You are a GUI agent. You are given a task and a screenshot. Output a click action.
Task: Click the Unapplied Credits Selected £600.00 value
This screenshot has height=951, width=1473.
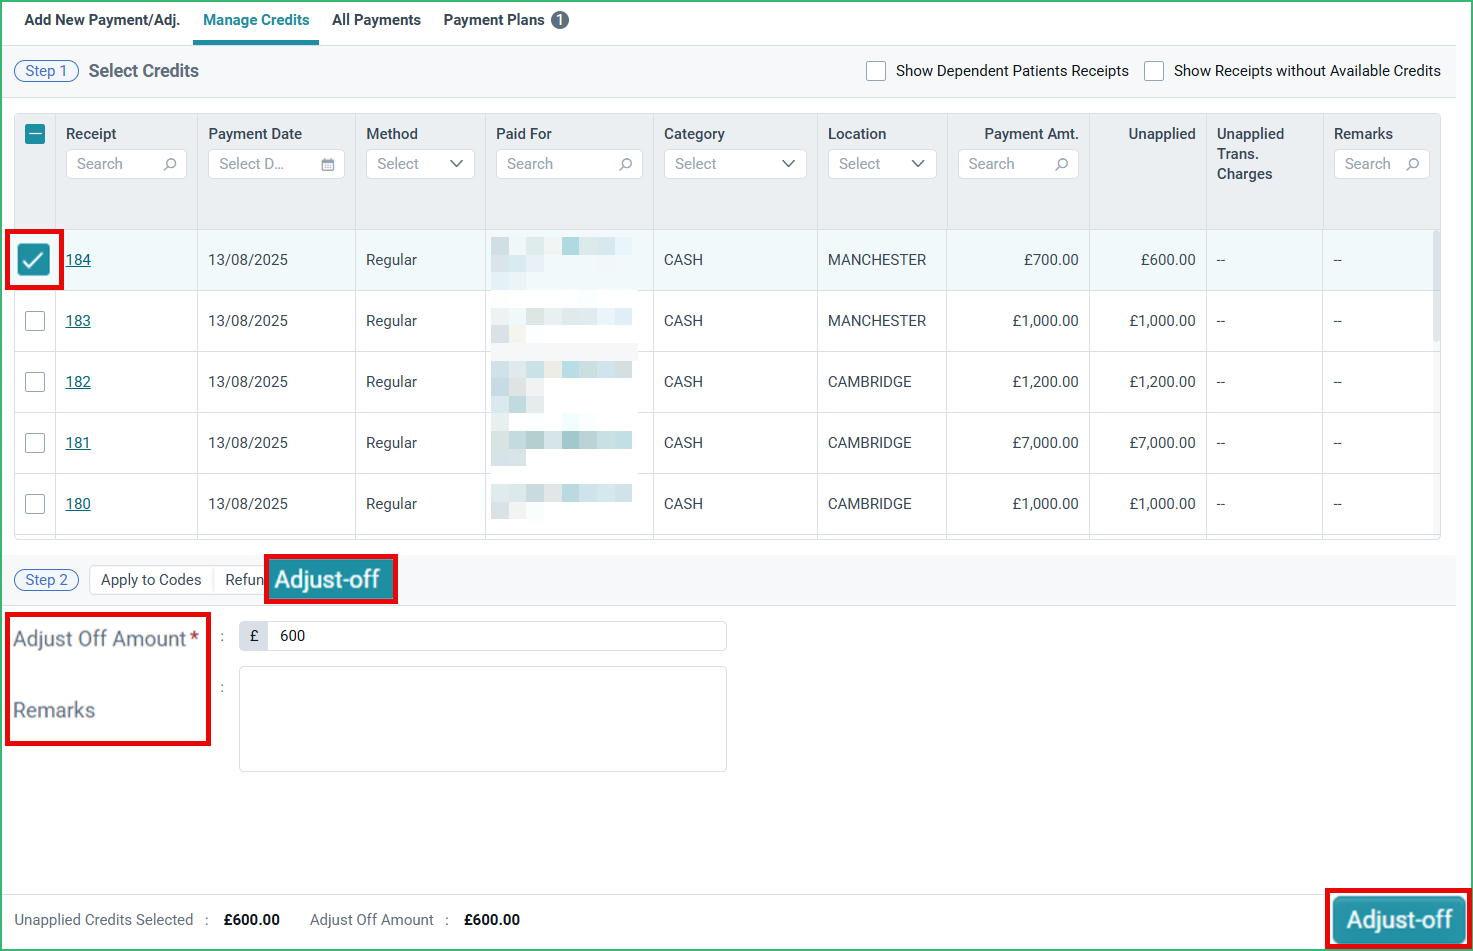[x=252, y=920]
